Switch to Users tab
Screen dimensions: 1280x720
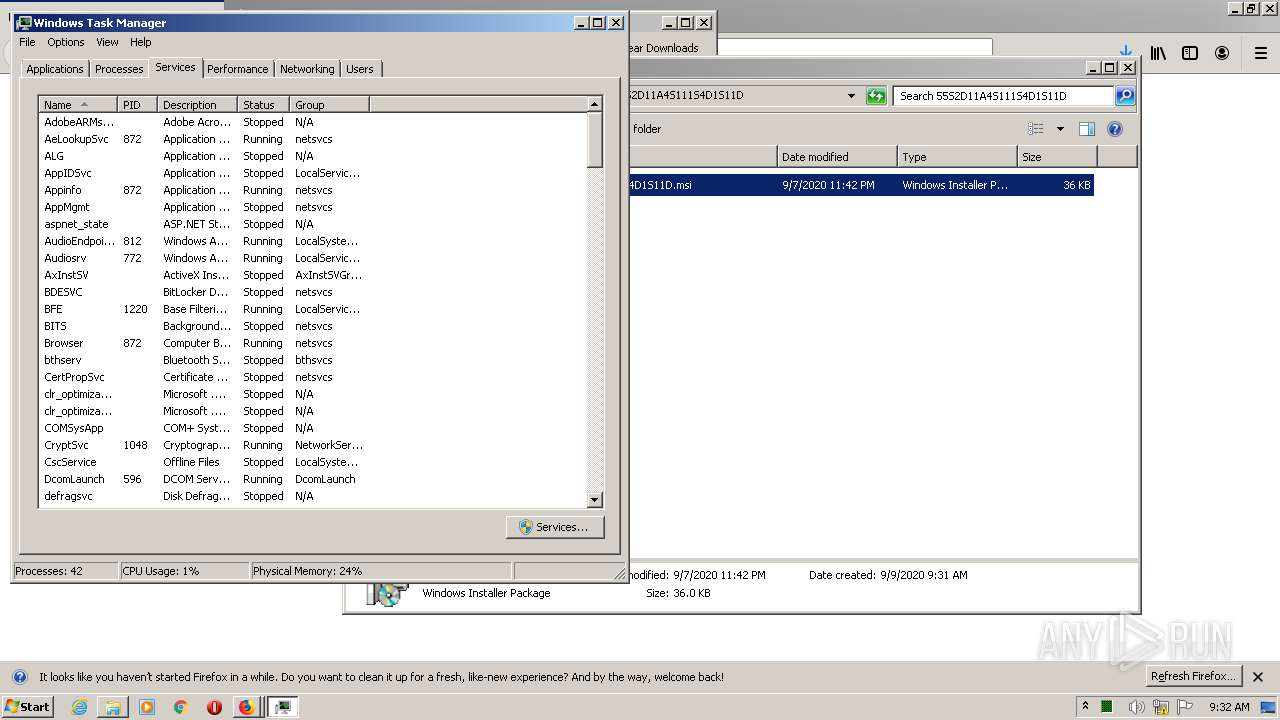[360, 69]
